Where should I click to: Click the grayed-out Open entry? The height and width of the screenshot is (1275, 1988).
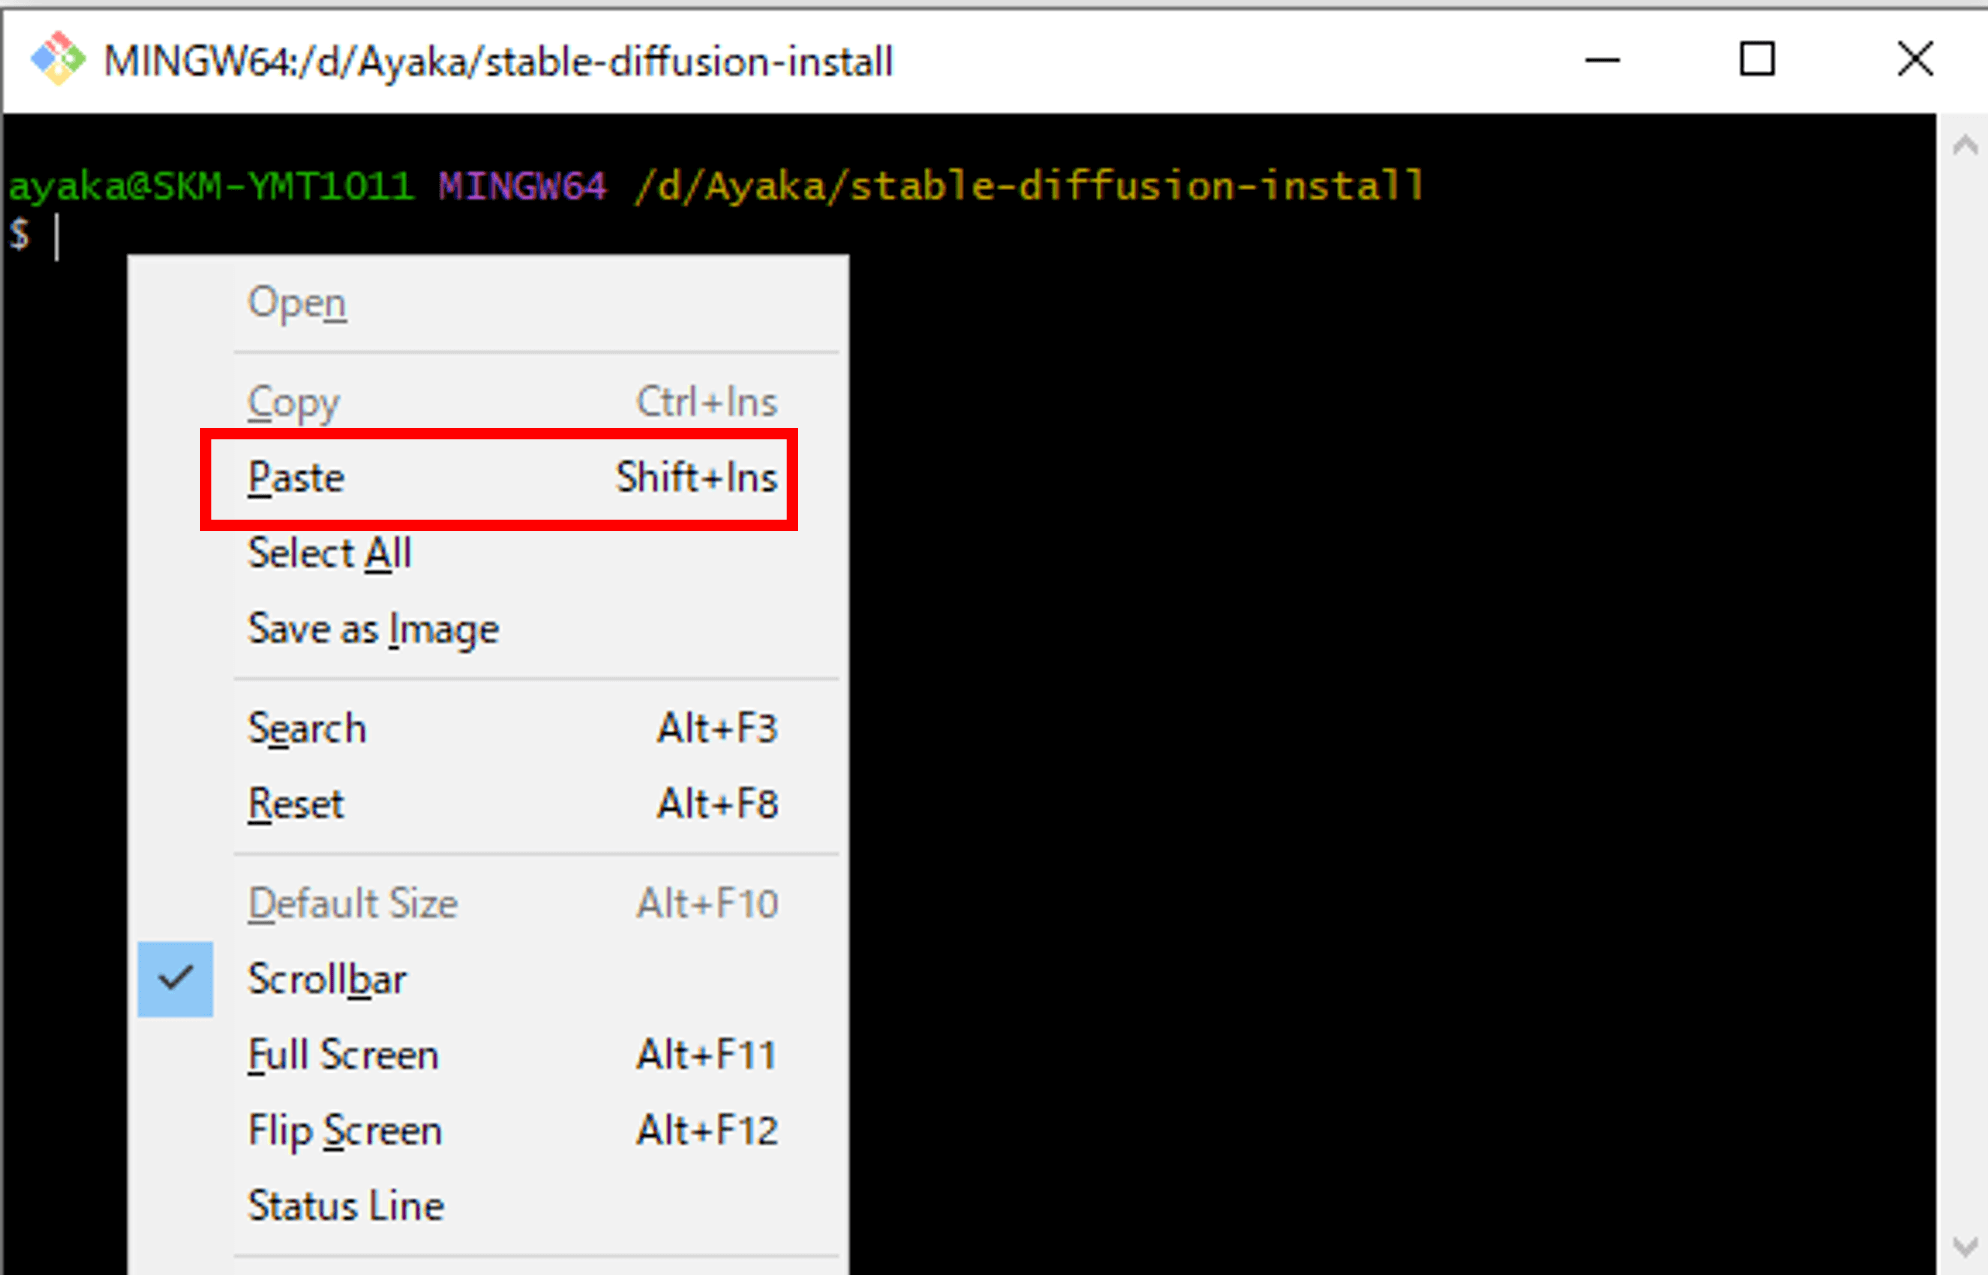click(x=297, y=302)
